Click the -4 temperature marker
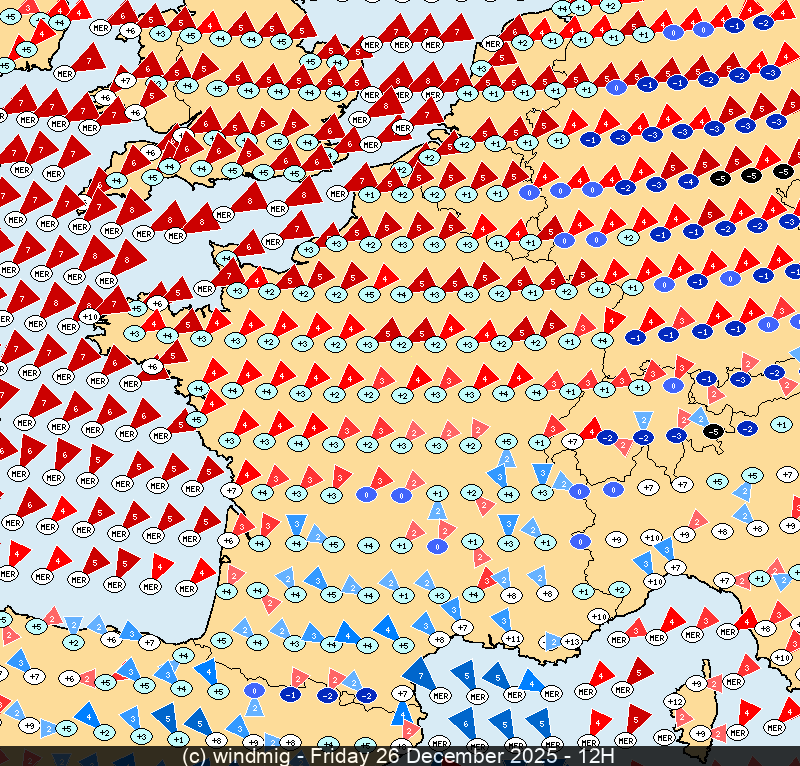 (688, 181)
